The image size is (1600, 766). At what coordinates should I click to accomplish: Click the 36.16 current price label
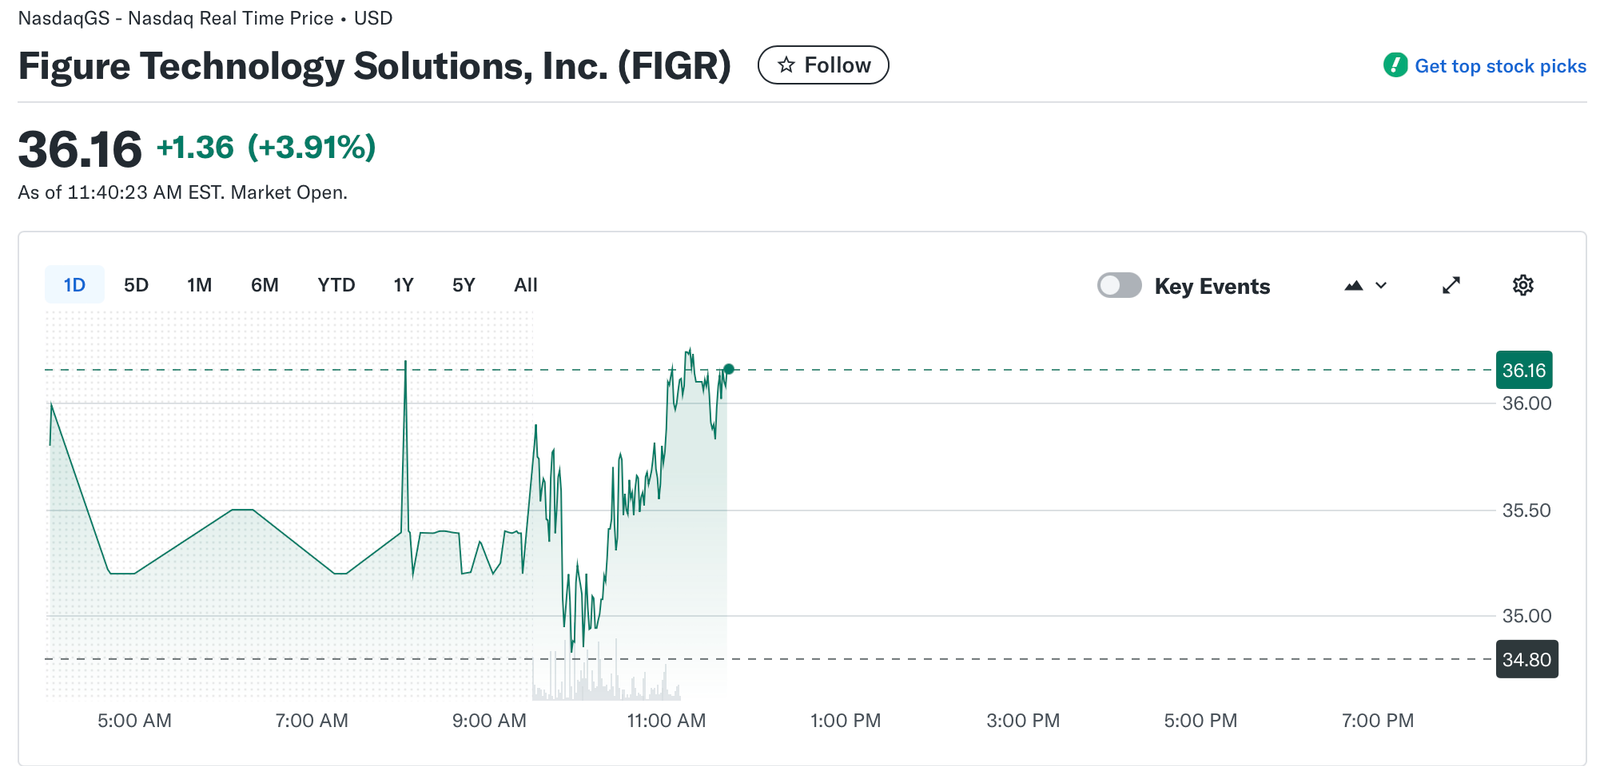point(1523,370)
